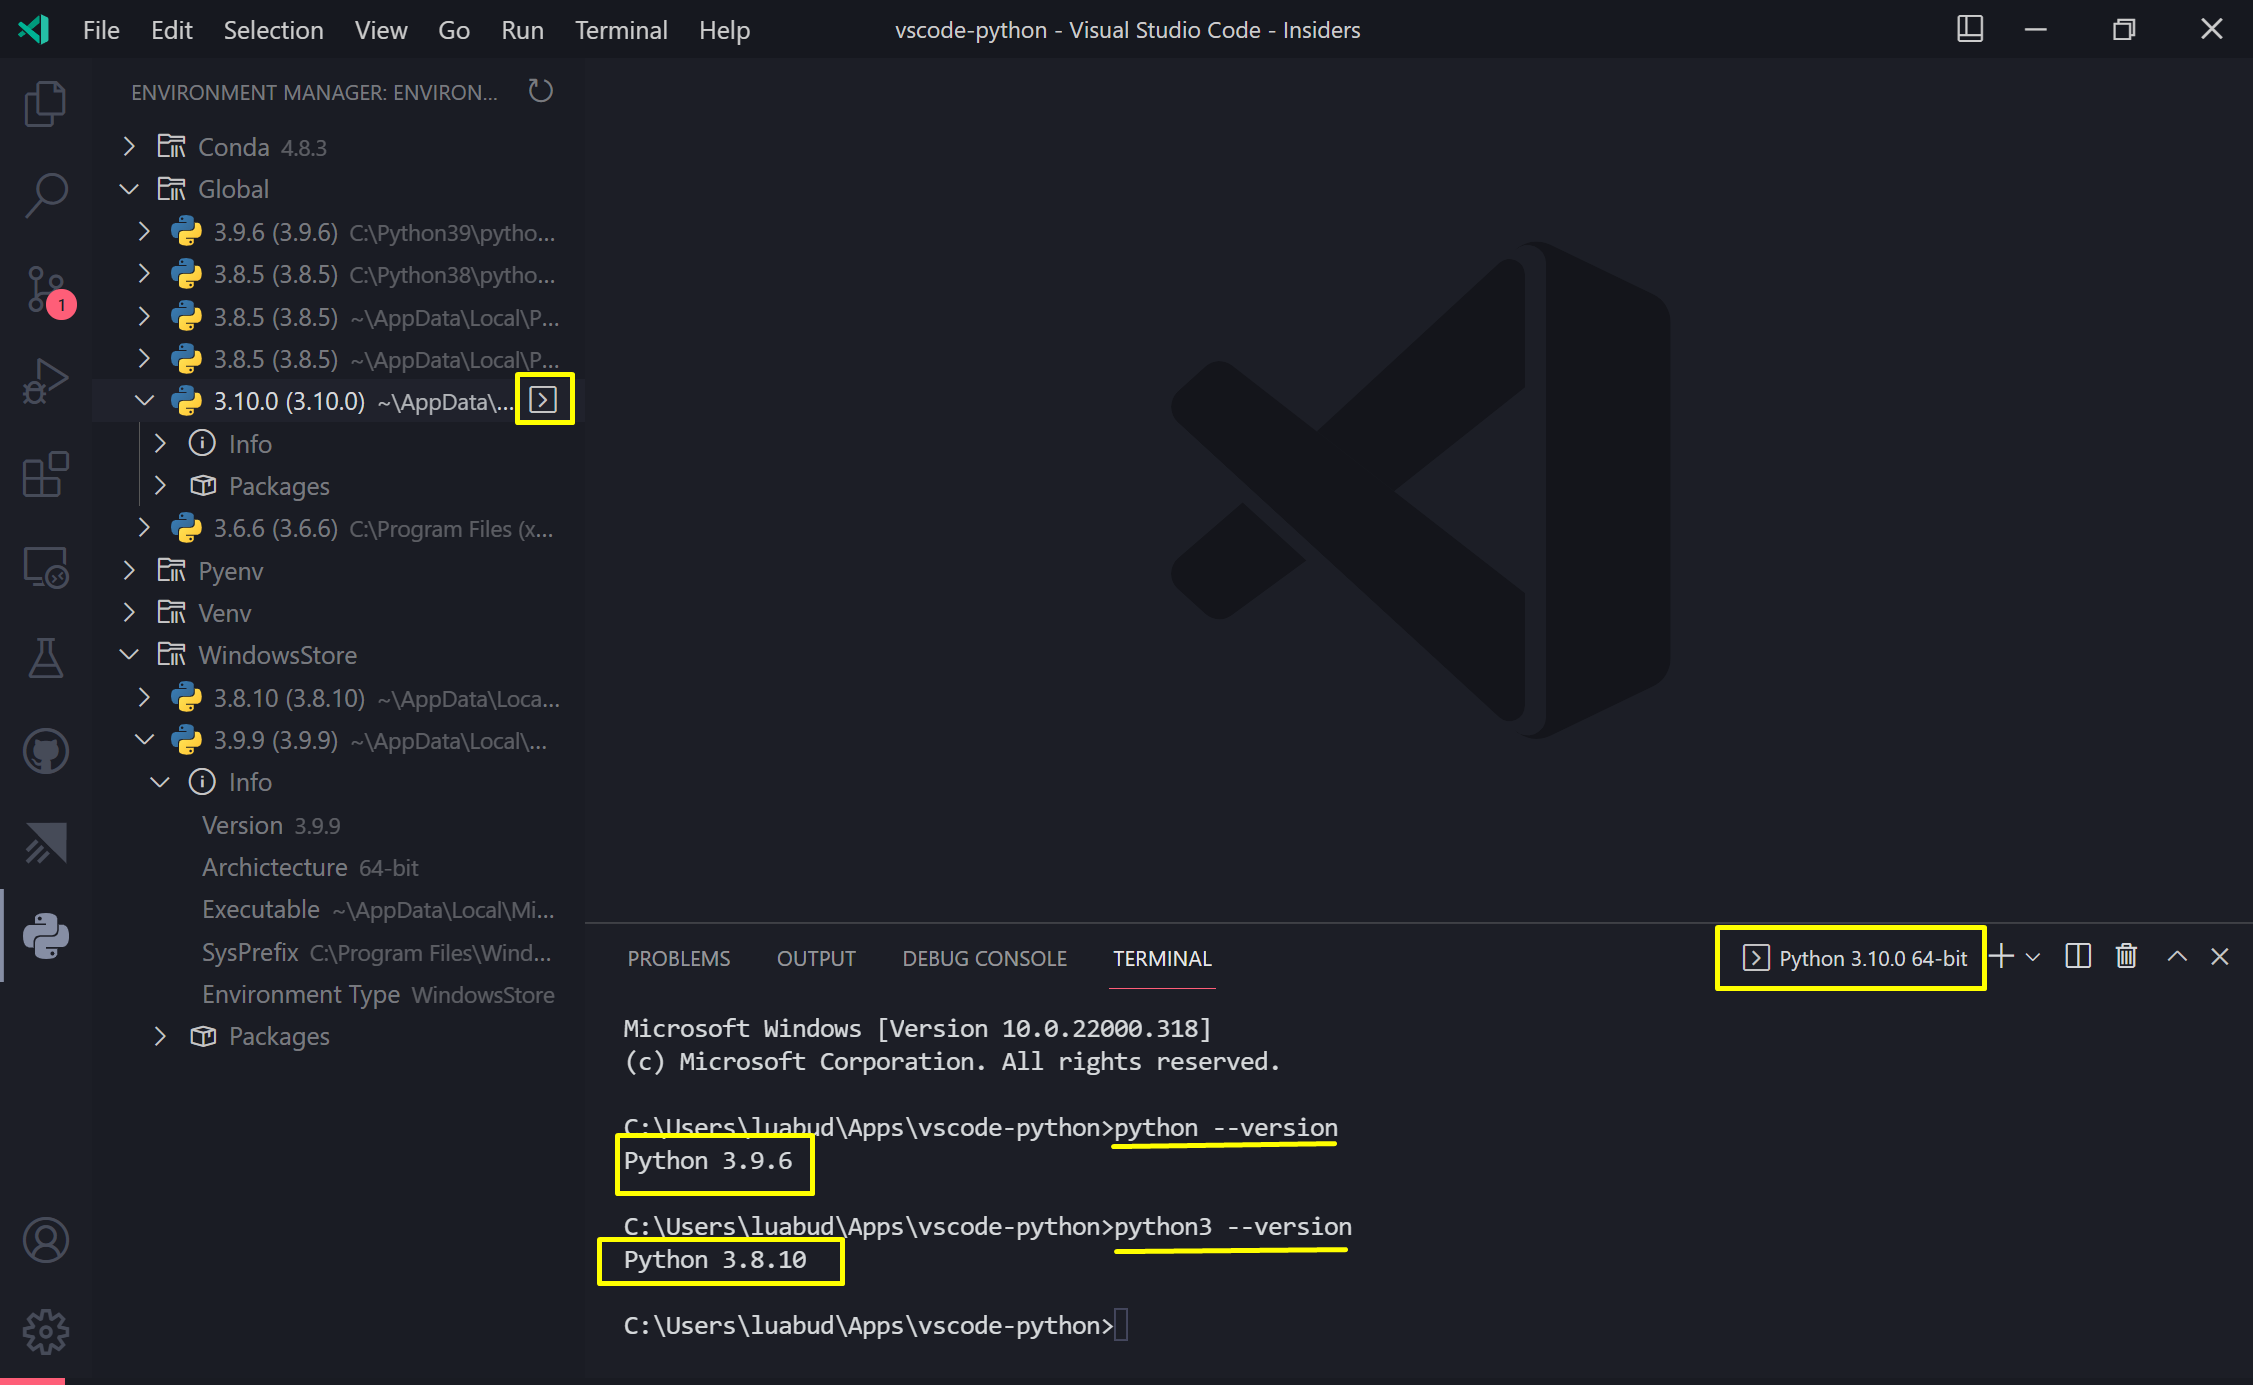Select the 3.6.6 C:\Program Files environment

point(338,528)
